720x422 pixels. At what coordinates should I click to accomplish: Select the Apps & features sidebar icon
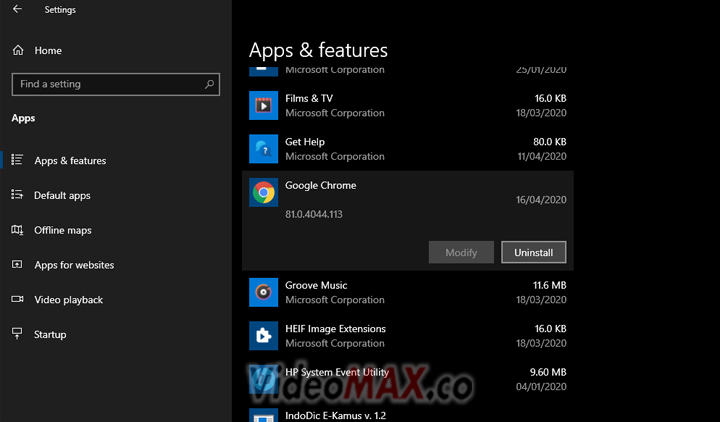point(17,160)
